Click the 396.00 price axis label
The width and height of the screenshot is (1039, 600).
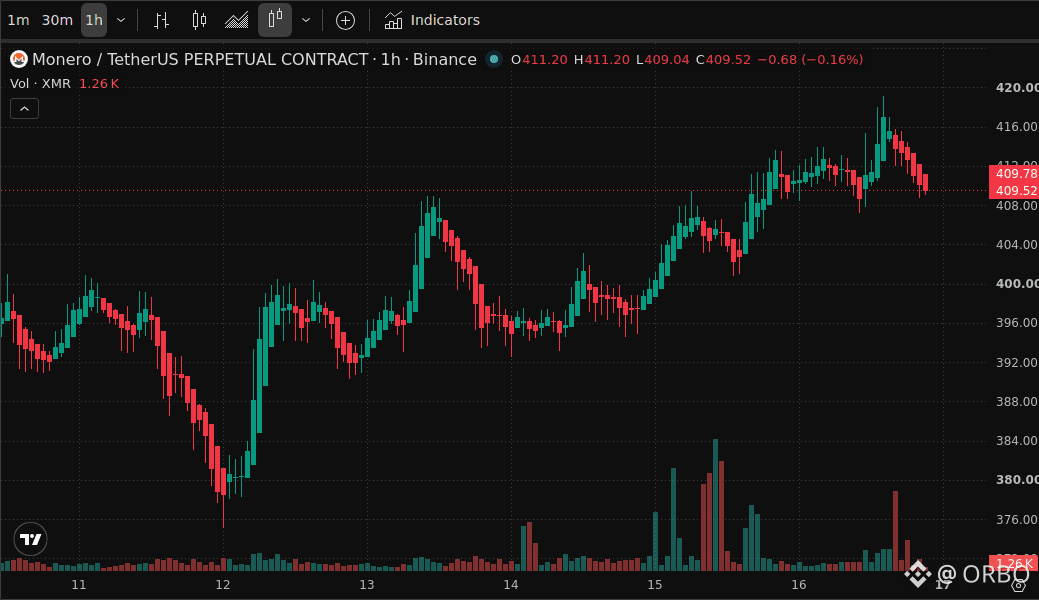pos(1016,323)
